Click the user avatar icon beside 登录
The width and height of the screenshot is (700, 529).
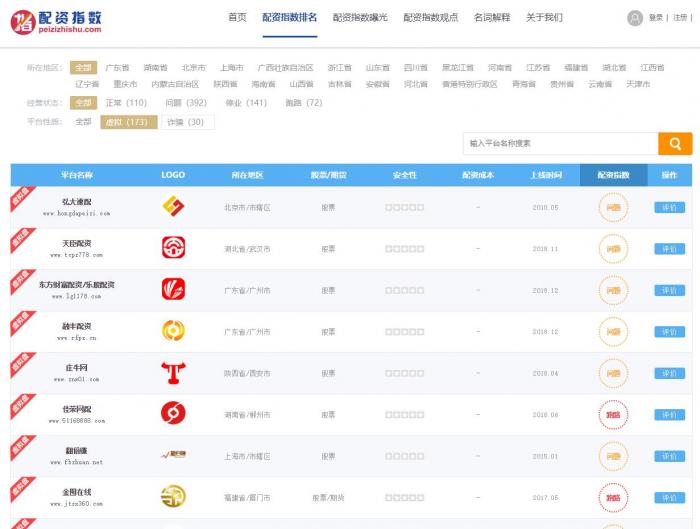[635, 18]
